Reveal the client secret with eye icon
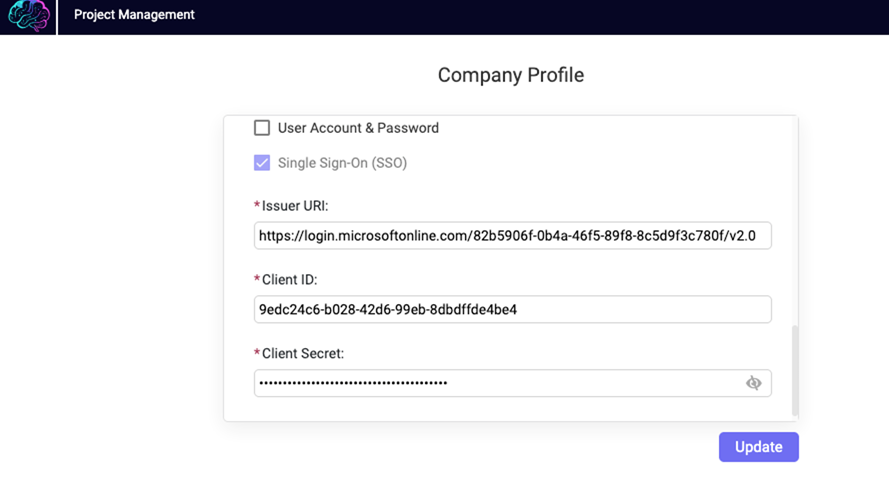 [753, 383]
